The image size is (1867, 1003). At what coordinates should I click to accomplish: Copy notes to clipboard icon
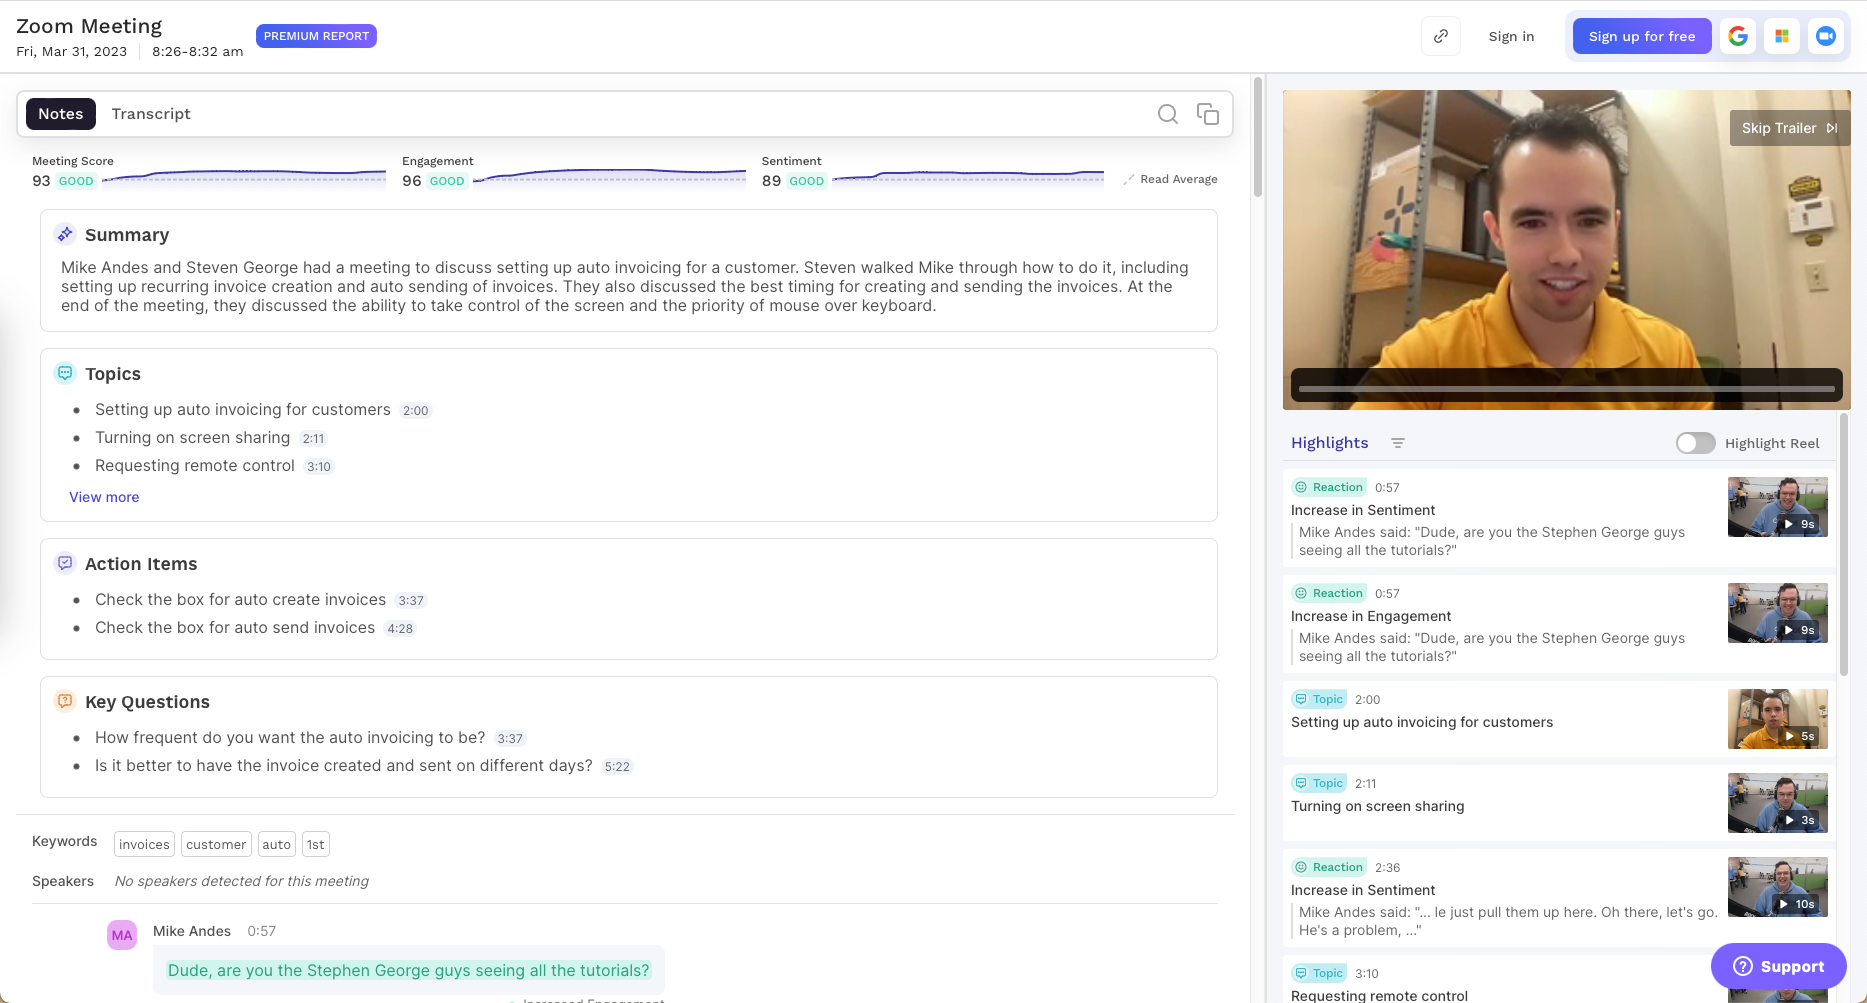coord(1208,114)
